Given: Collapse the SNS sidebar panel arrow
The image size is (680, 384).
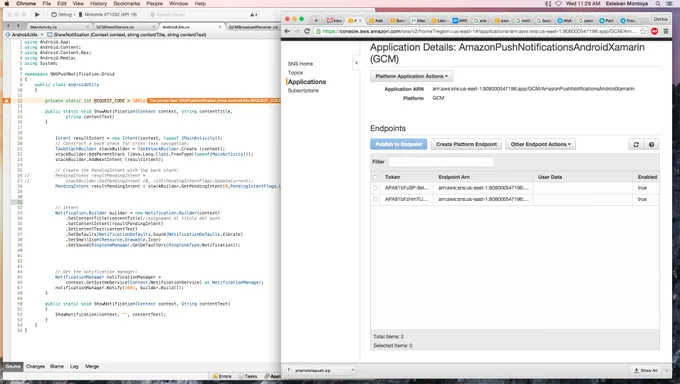Looking at the screenshot, I should 356,63.
